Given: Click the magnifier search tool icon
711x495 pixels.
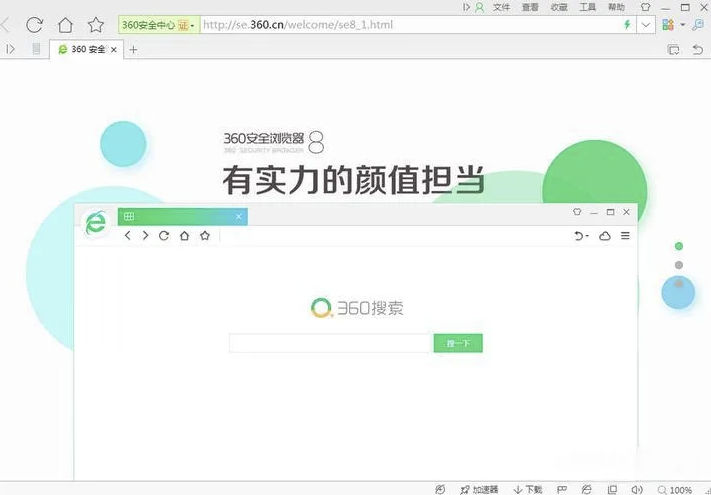Looking at the screenshot, I should (x=698, y=25).
